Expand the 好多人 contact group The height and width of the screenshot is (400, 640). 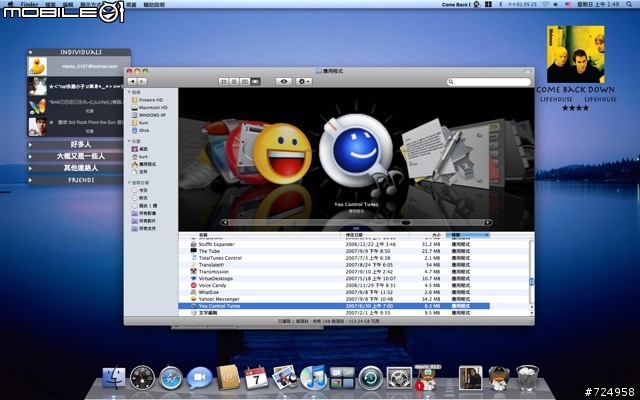coord(31,144)
